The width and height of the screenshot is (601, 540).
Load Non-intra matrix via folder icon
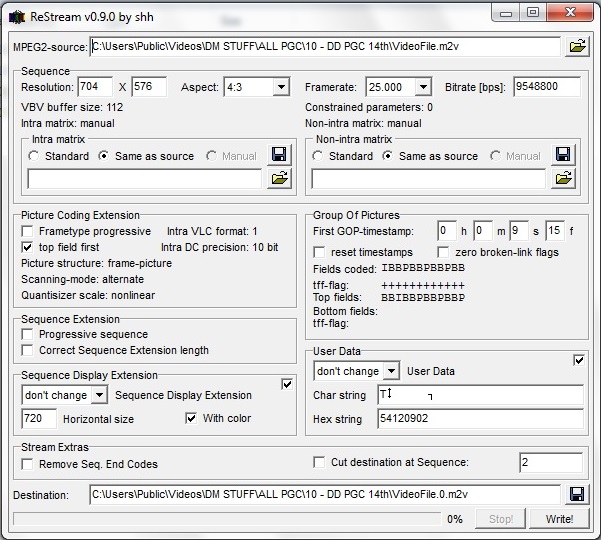pos(563,179)
